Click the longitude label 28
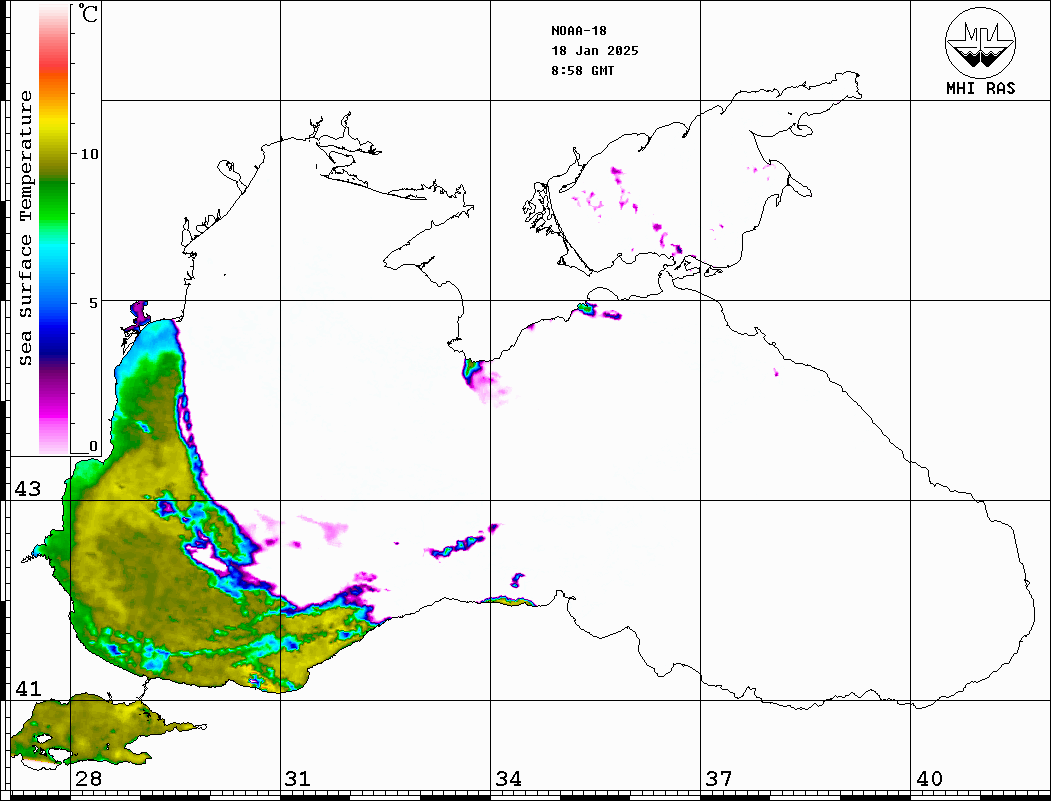The height and width of the screenshot is (801, 1051). pos(88,778)
